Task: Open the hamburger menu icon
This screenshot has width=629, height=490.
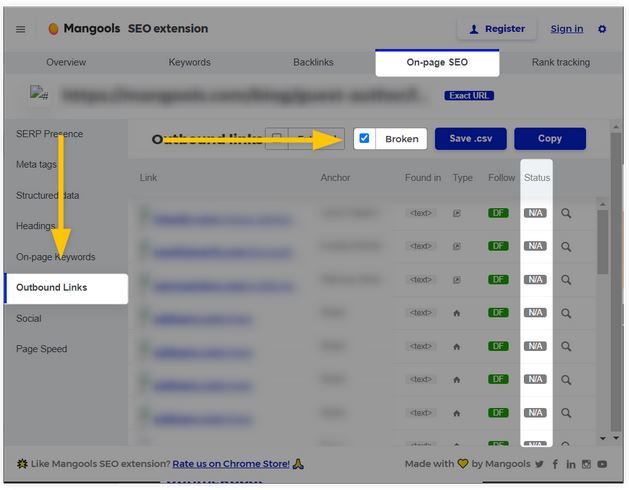Action: pyautogui.click(x=20, y=29)
